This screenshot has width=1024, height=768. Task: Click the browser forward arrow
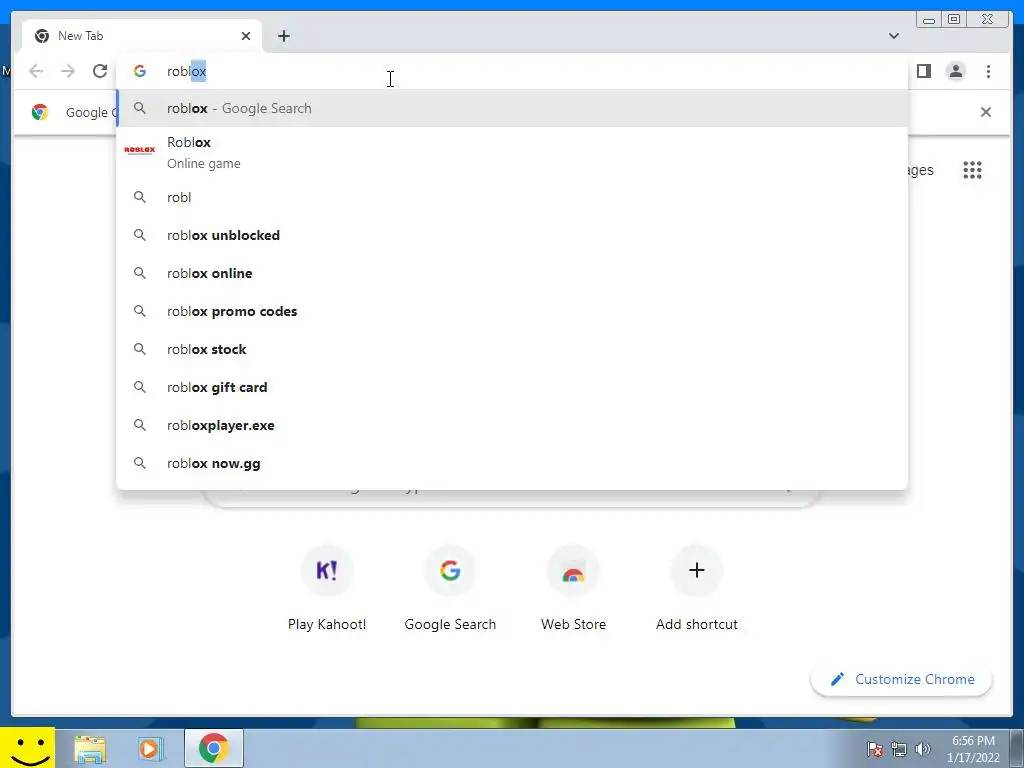click(x=68, y=71)
